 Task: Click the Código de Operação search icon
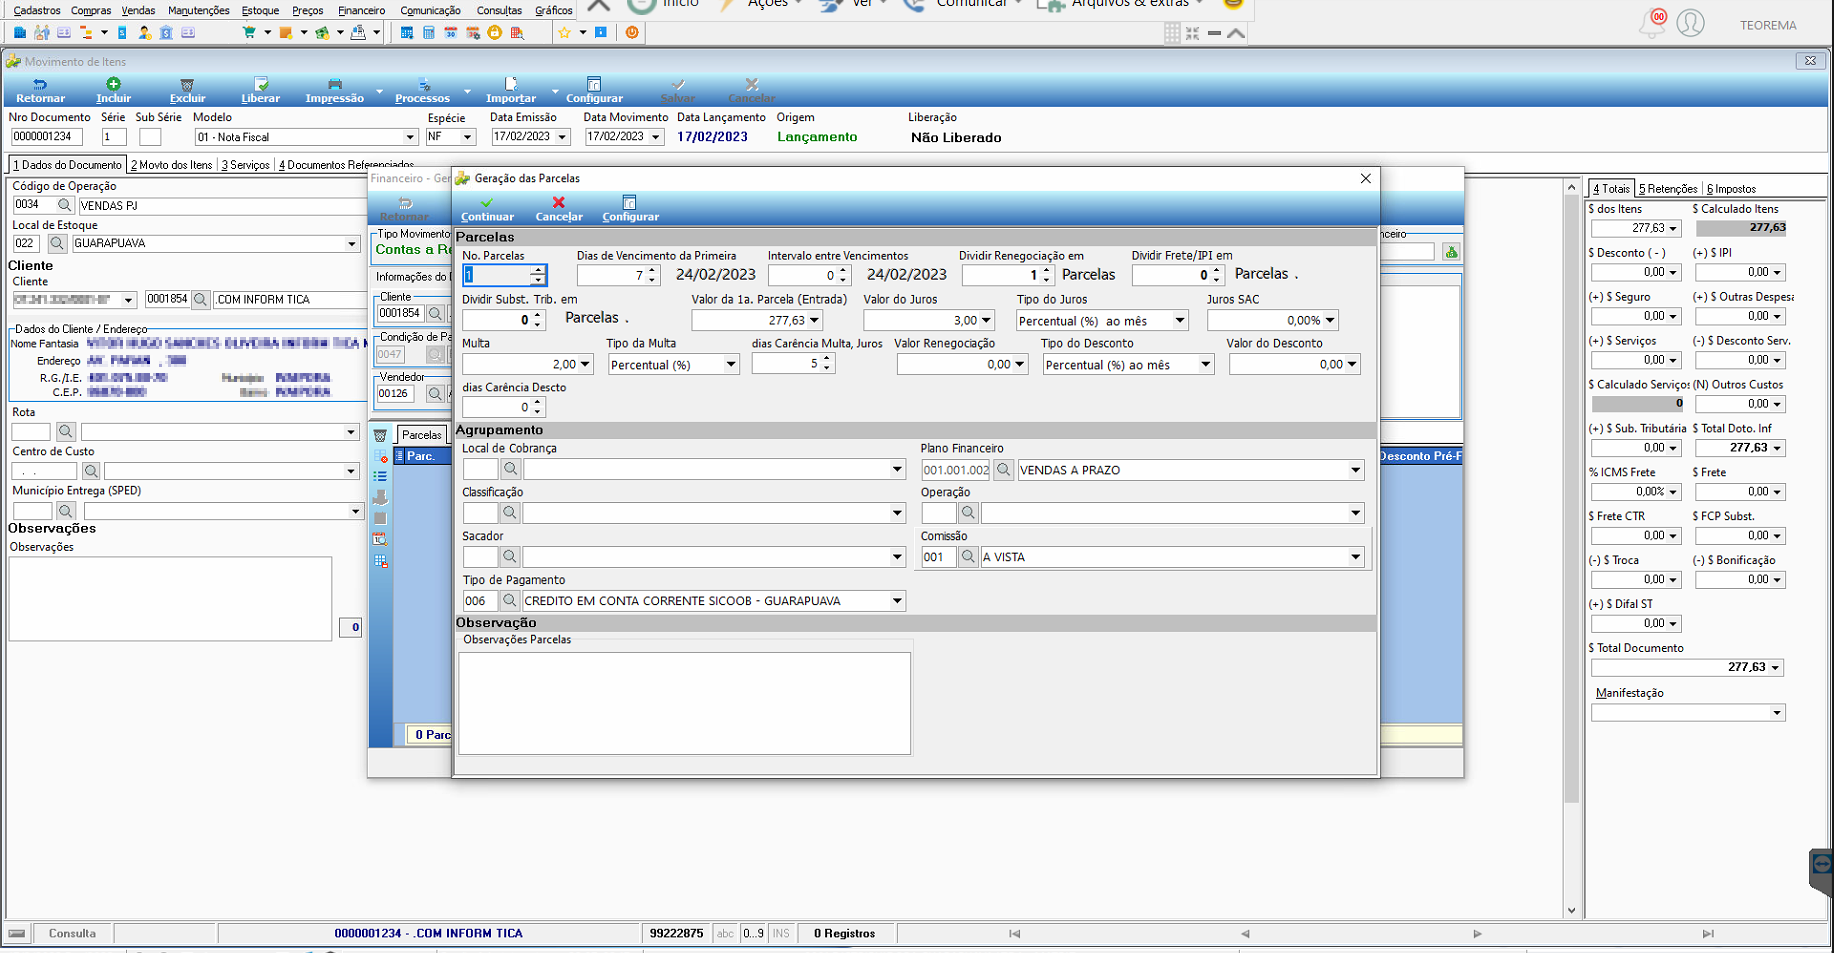65,205
